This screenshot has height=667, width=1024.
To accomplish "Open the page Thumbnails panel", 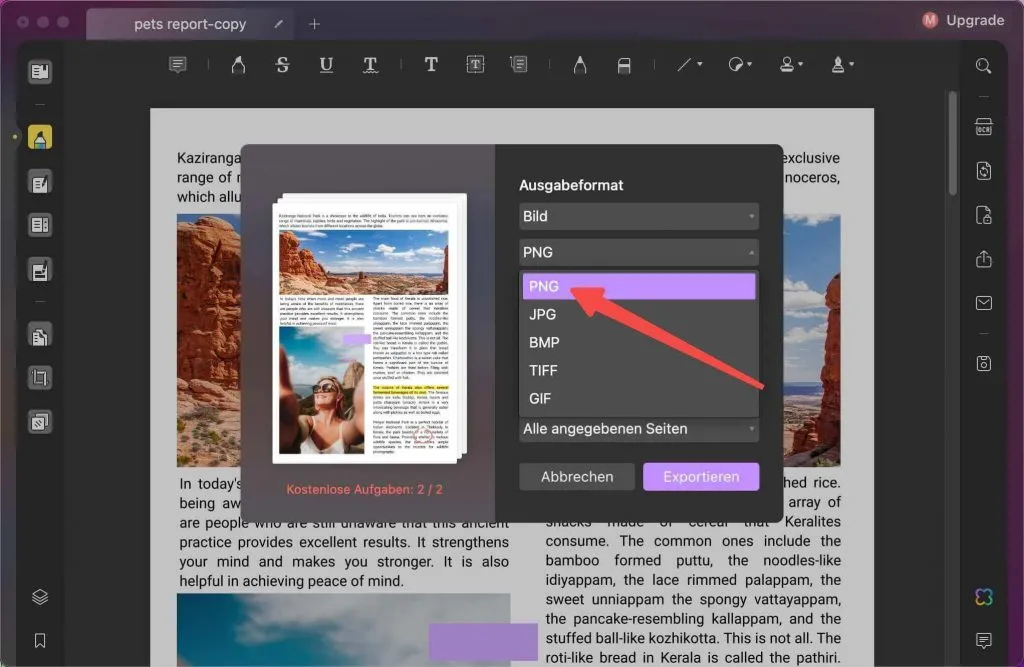I will pyautogui.click(x=38, y=71).
